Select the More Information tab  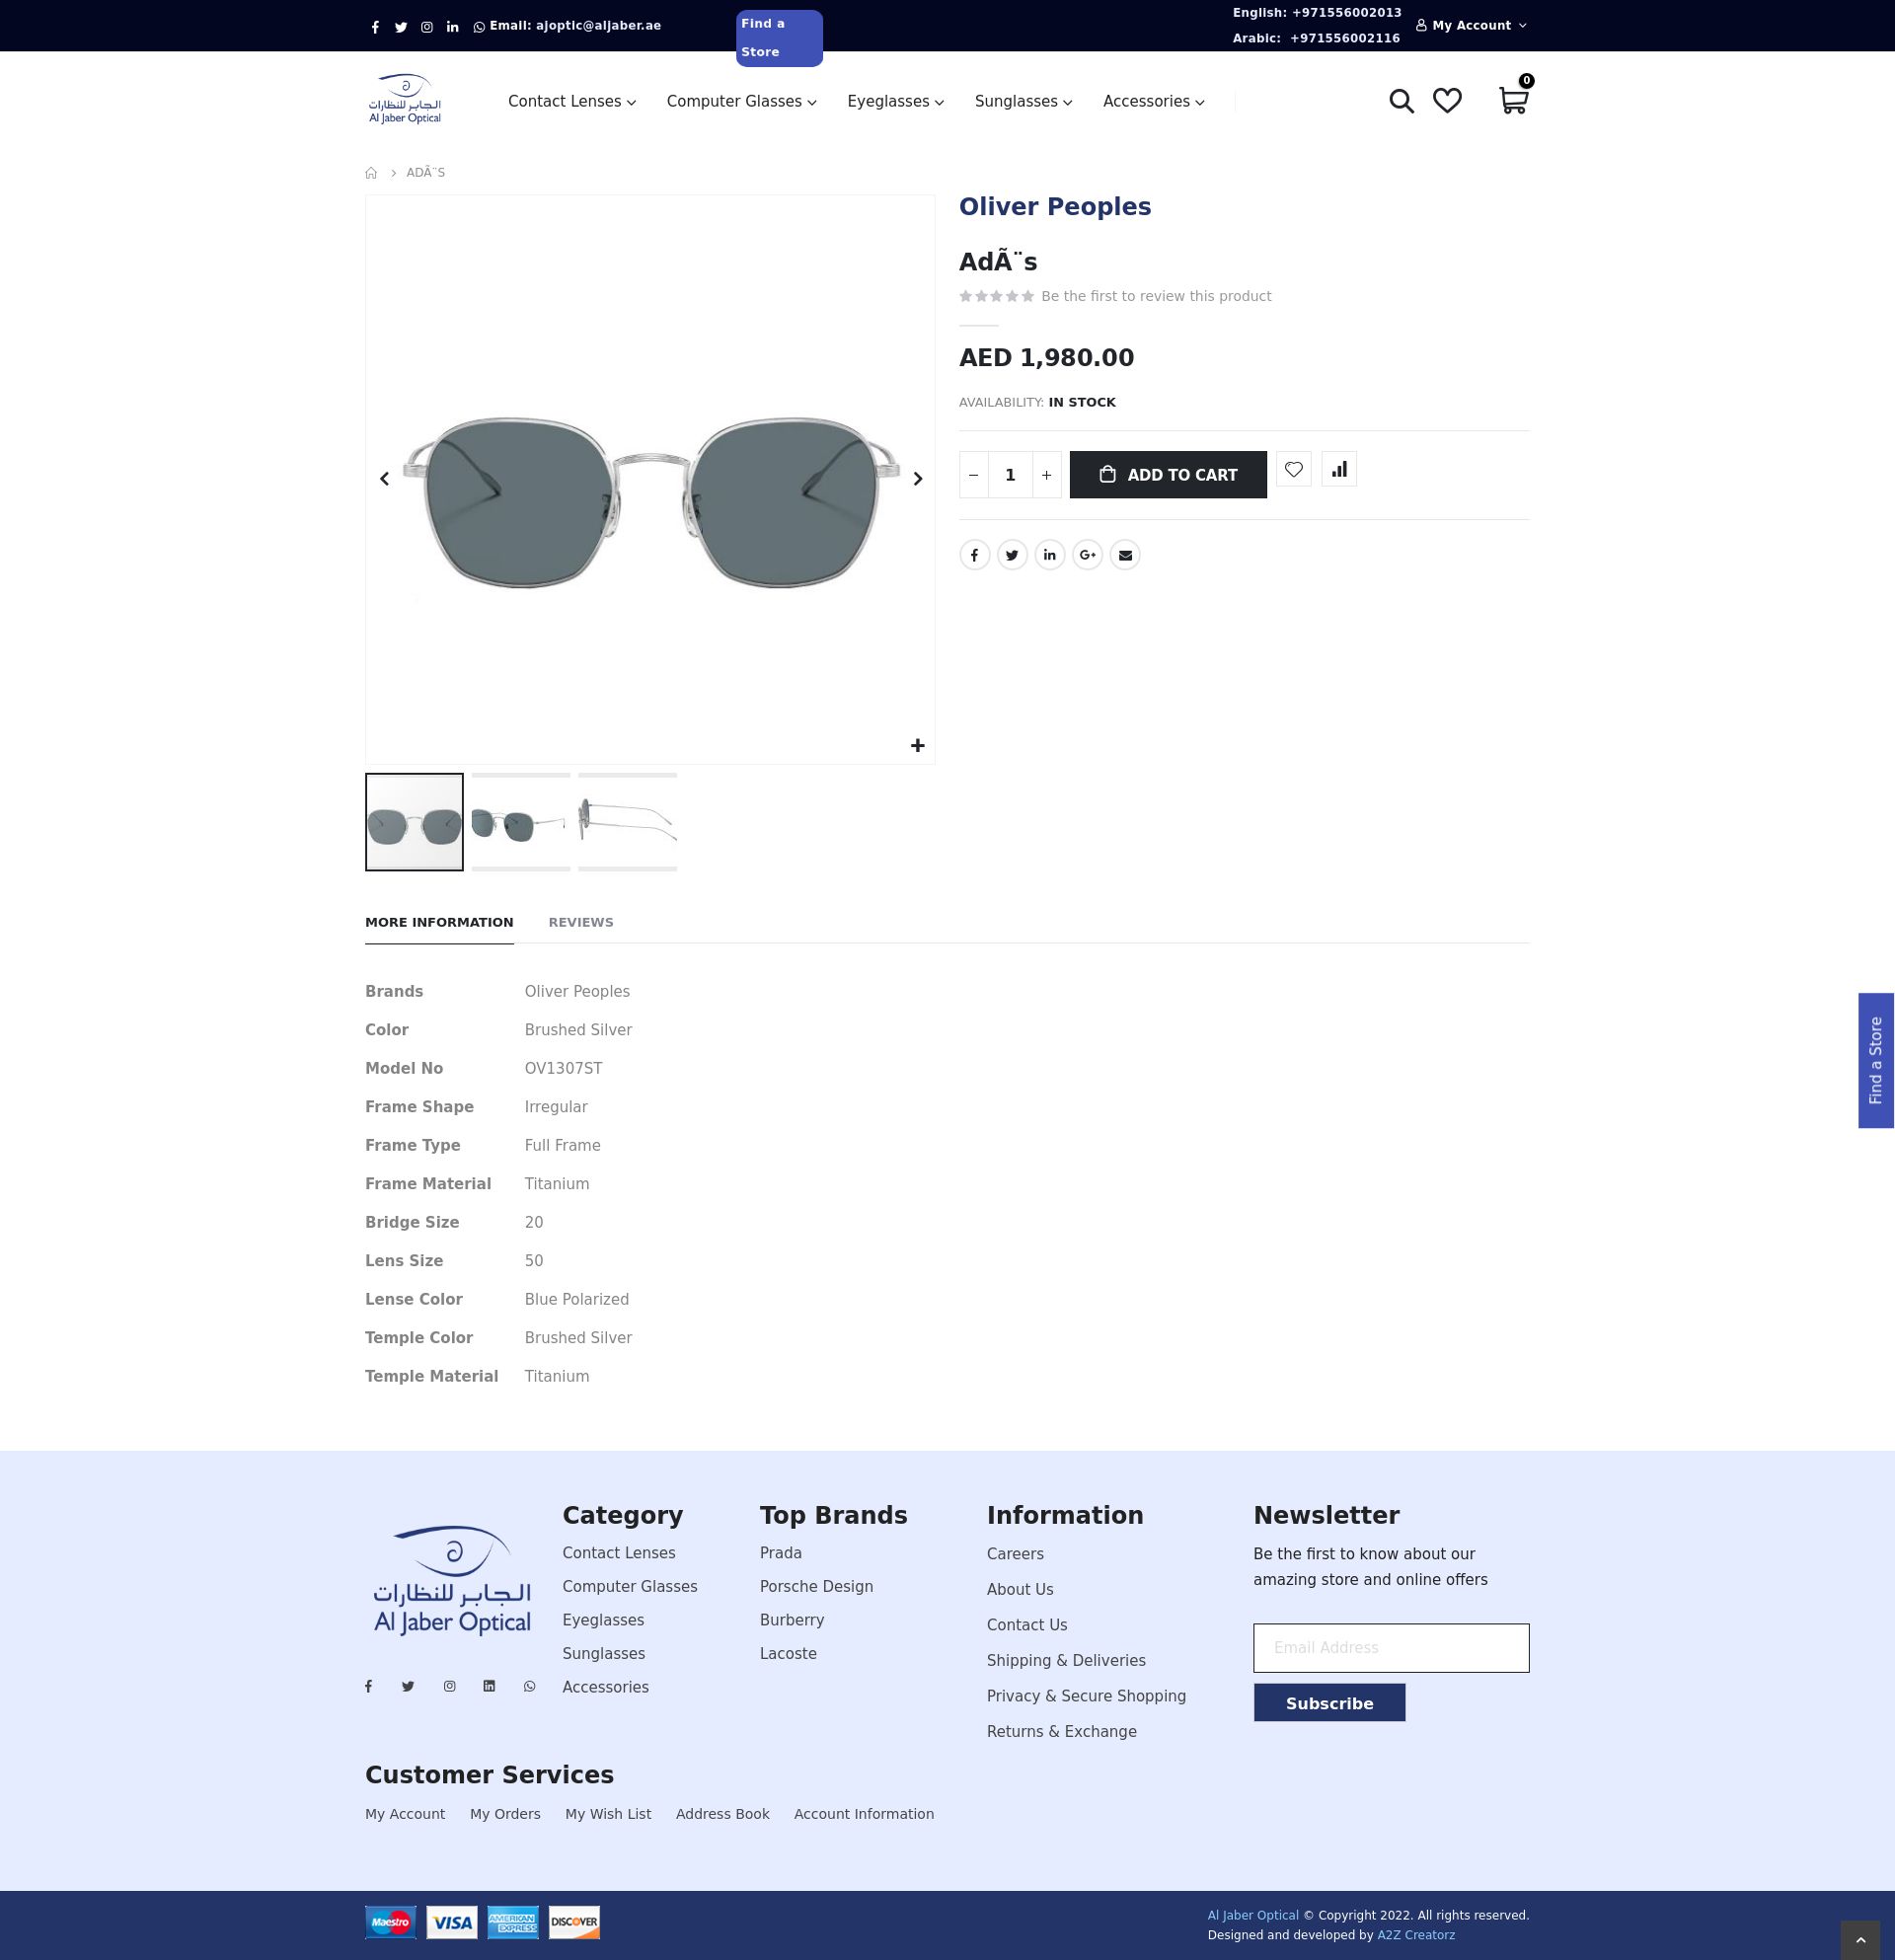439,922
